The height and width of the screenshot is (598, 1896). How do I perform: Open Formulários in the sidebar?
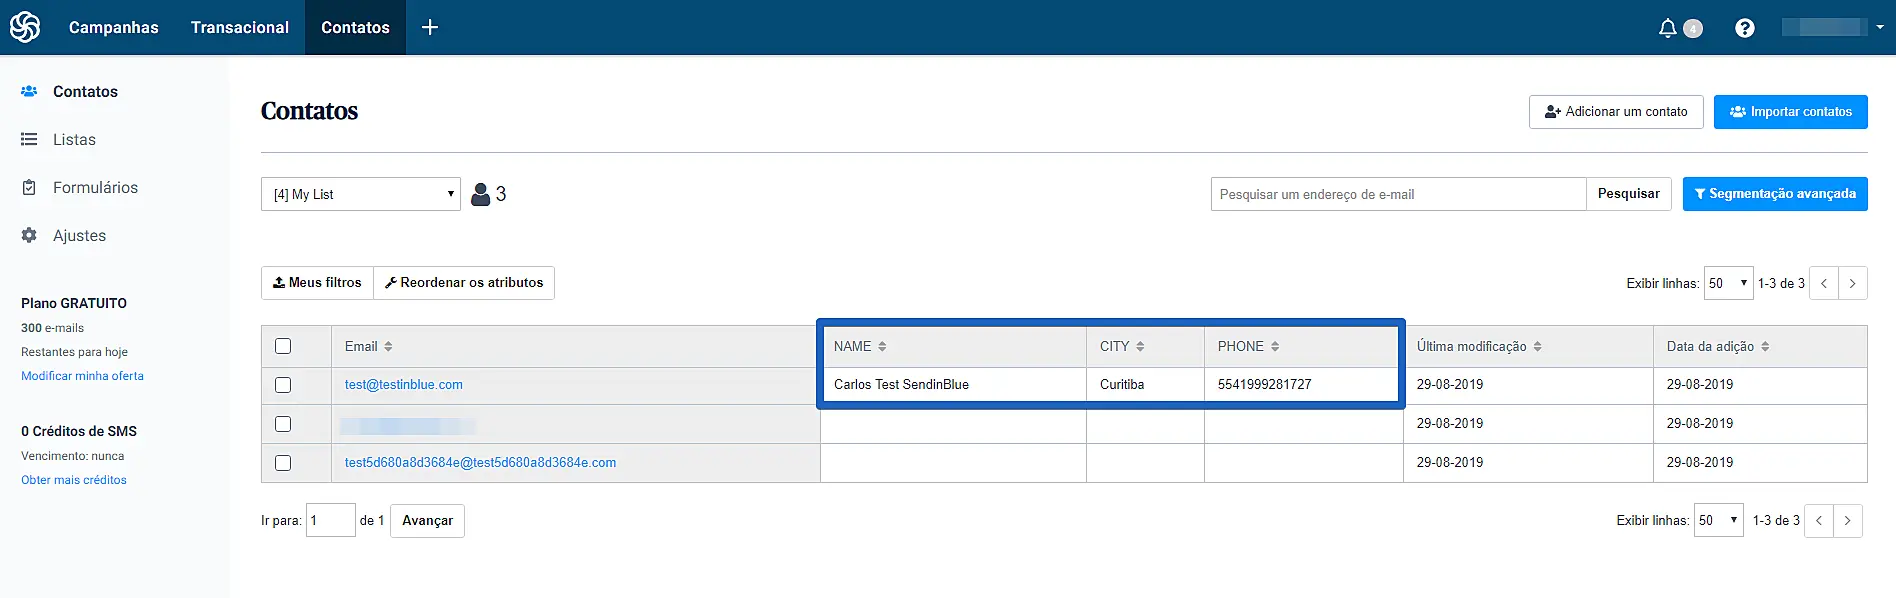point(95,188)
